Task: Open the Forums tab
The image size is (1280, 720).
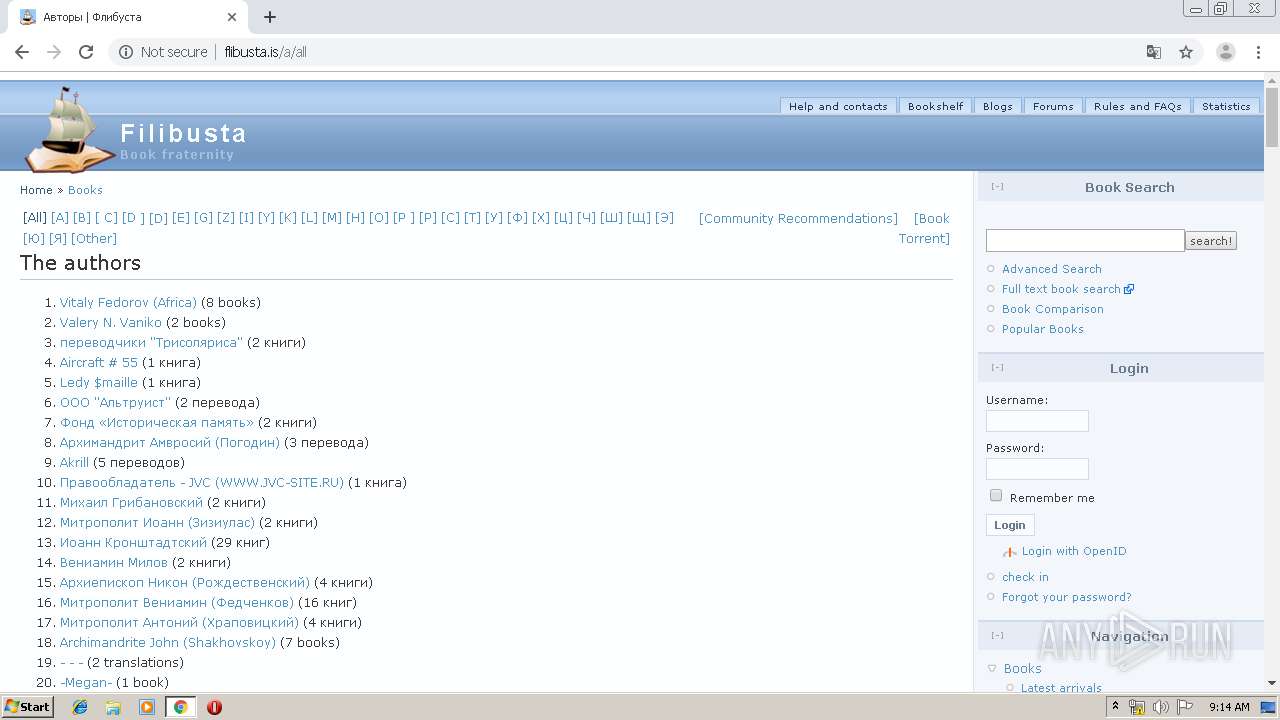Action: point(1053,106)
